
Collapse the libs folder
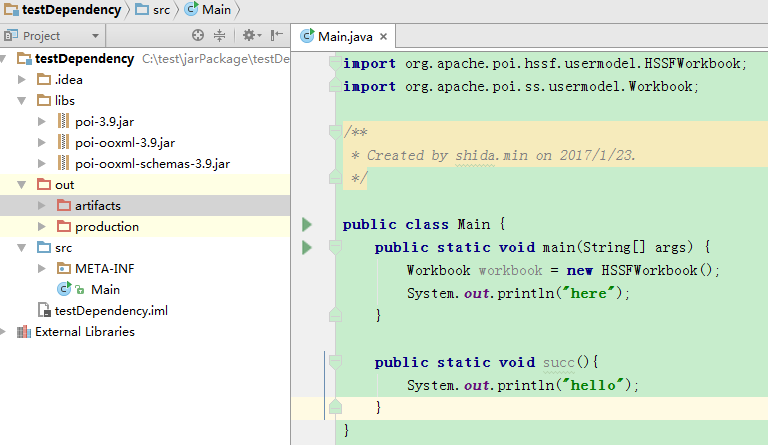[x=22, y=101]
